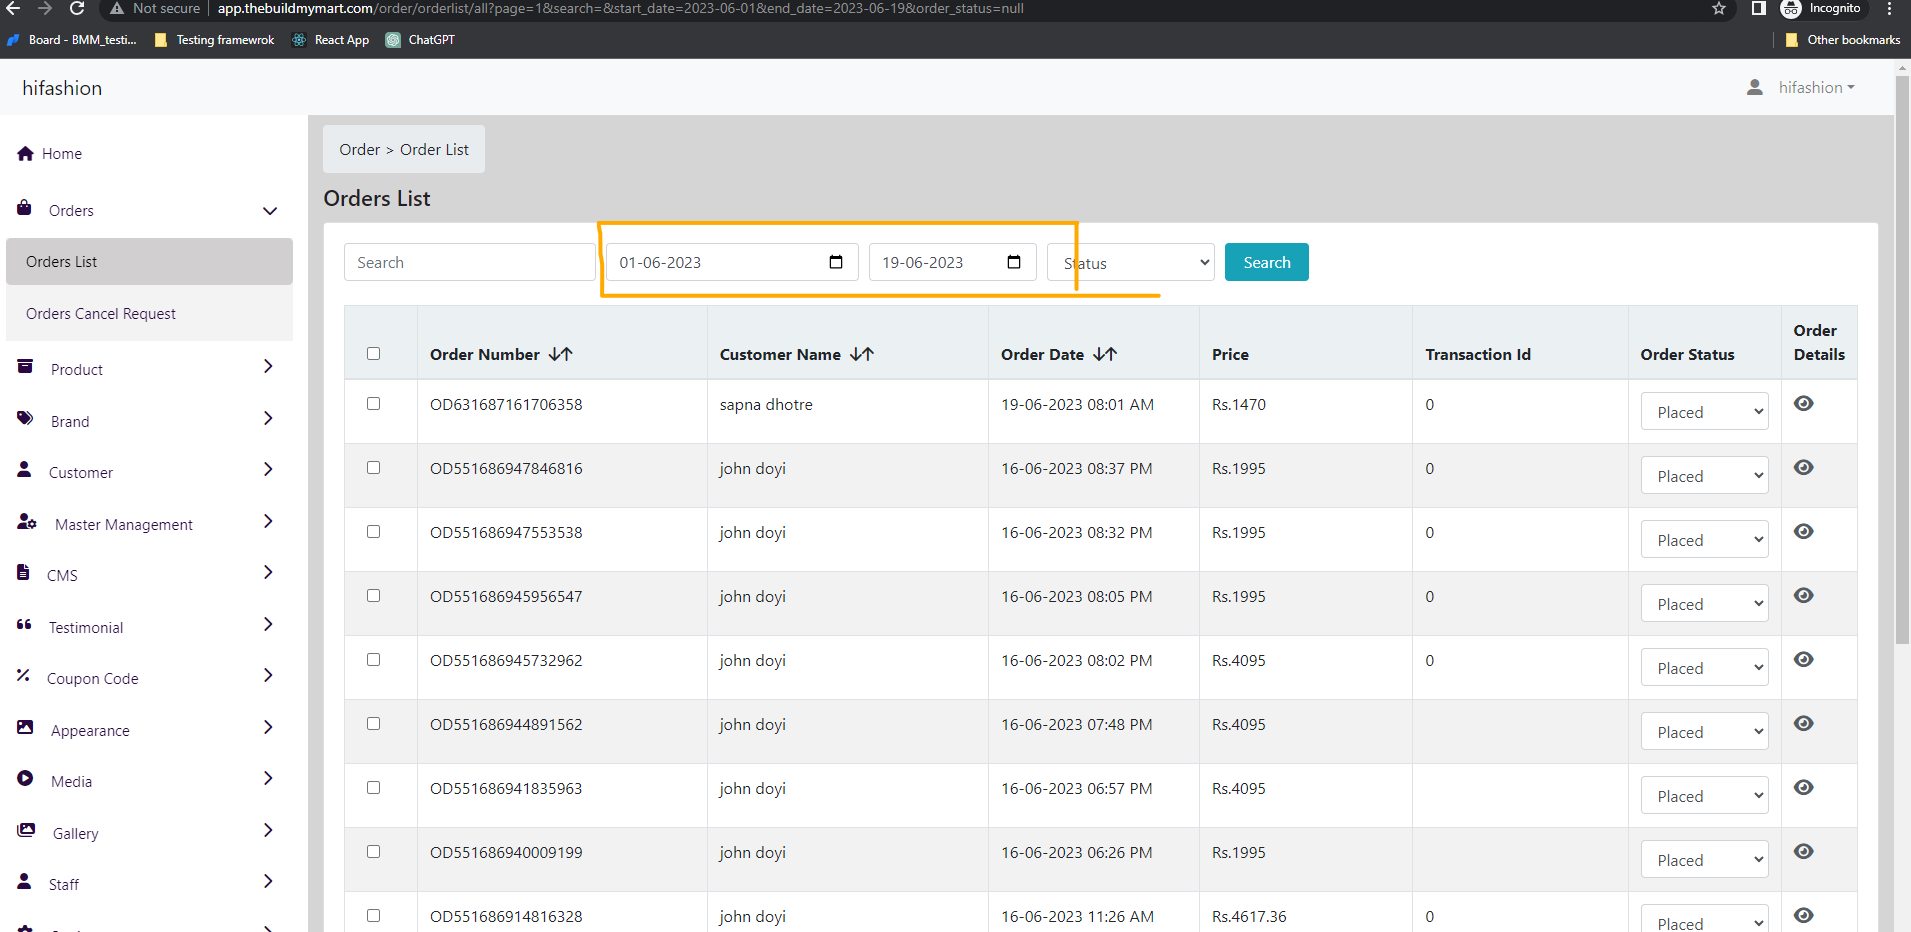1911x932 pixels.
Task: Open start date calendar picker icon
Action: click(x=836, y=262)
